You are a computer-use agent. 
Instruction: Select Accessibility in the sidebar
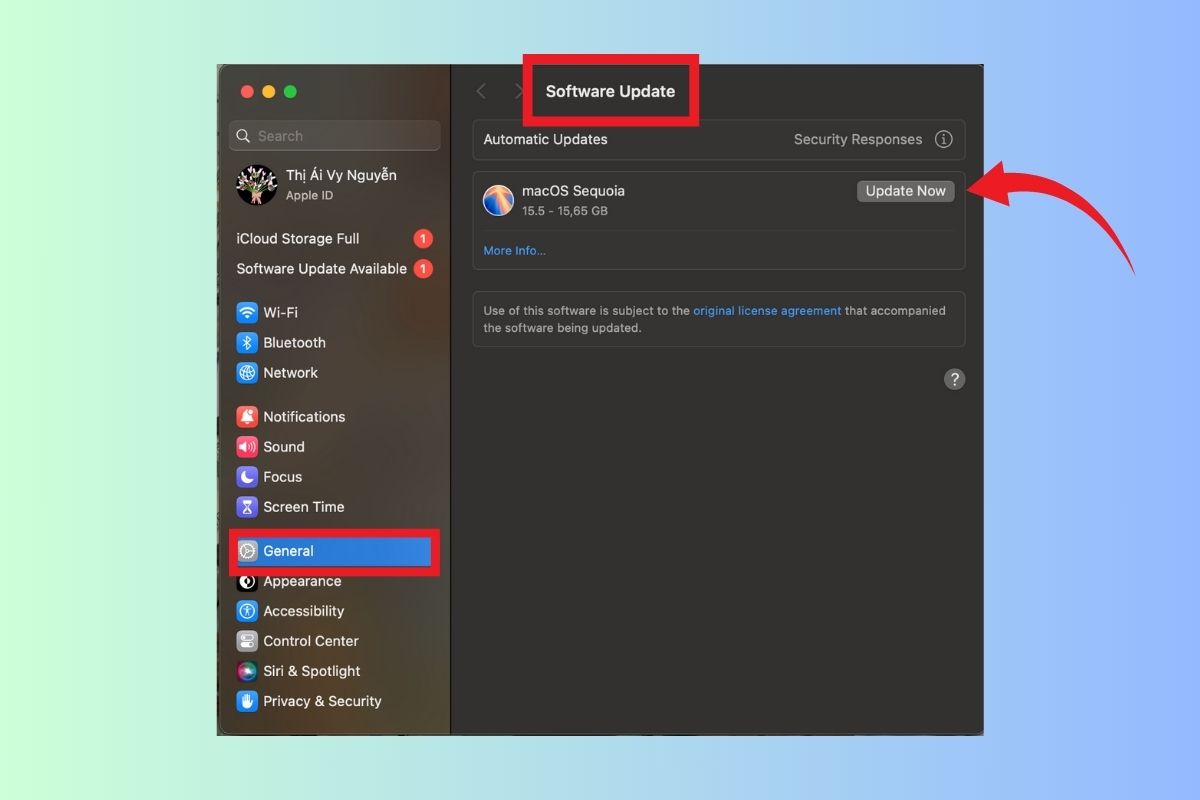pyautogui.click(x=335, y=611)
